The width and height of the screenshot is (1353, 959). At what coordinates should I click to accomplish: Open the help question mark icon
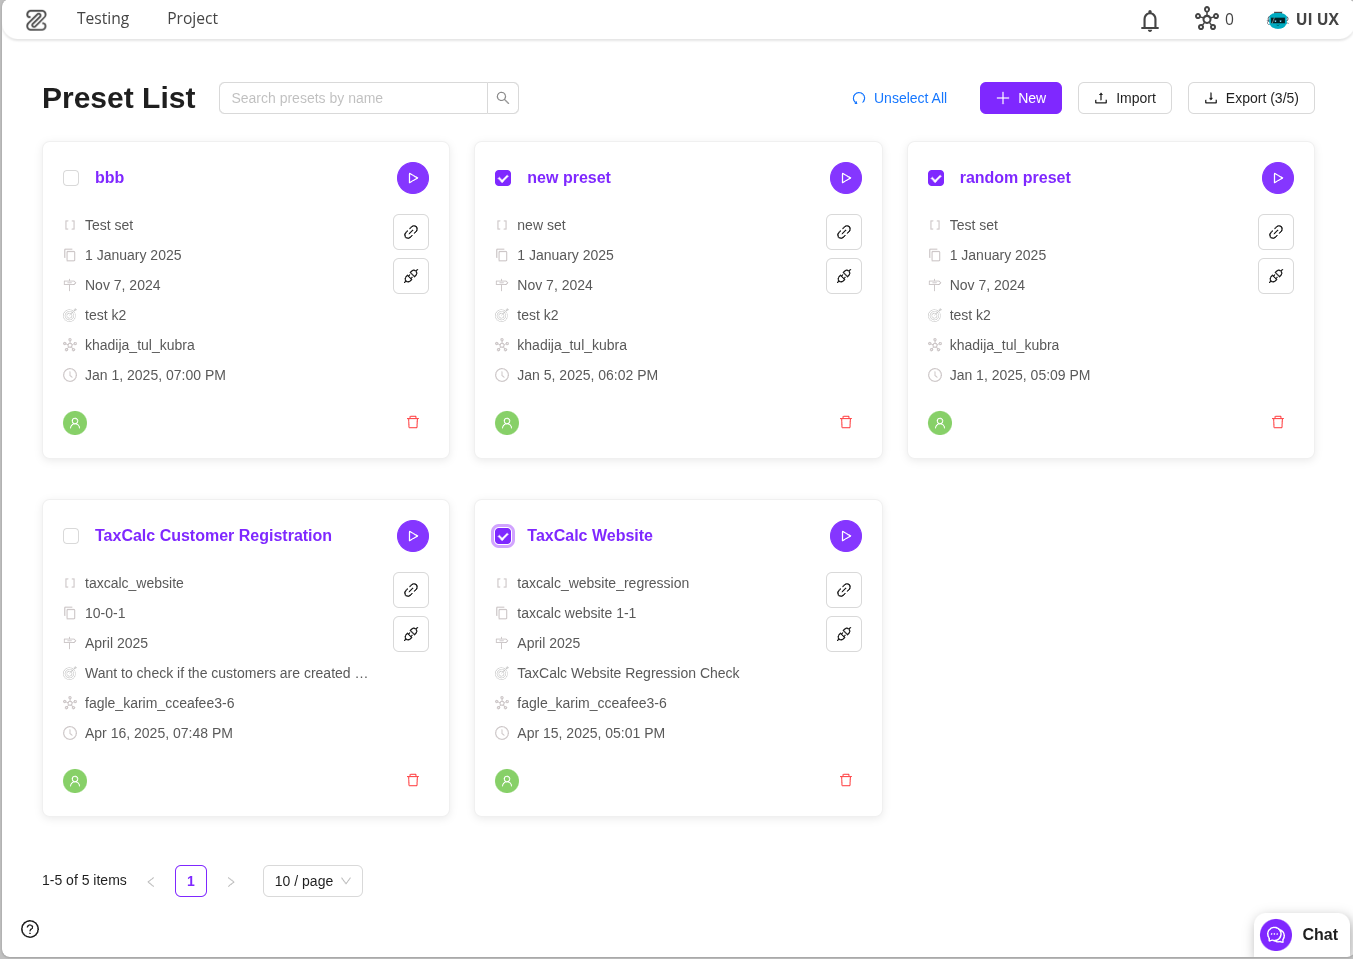(x=30, y=929)
